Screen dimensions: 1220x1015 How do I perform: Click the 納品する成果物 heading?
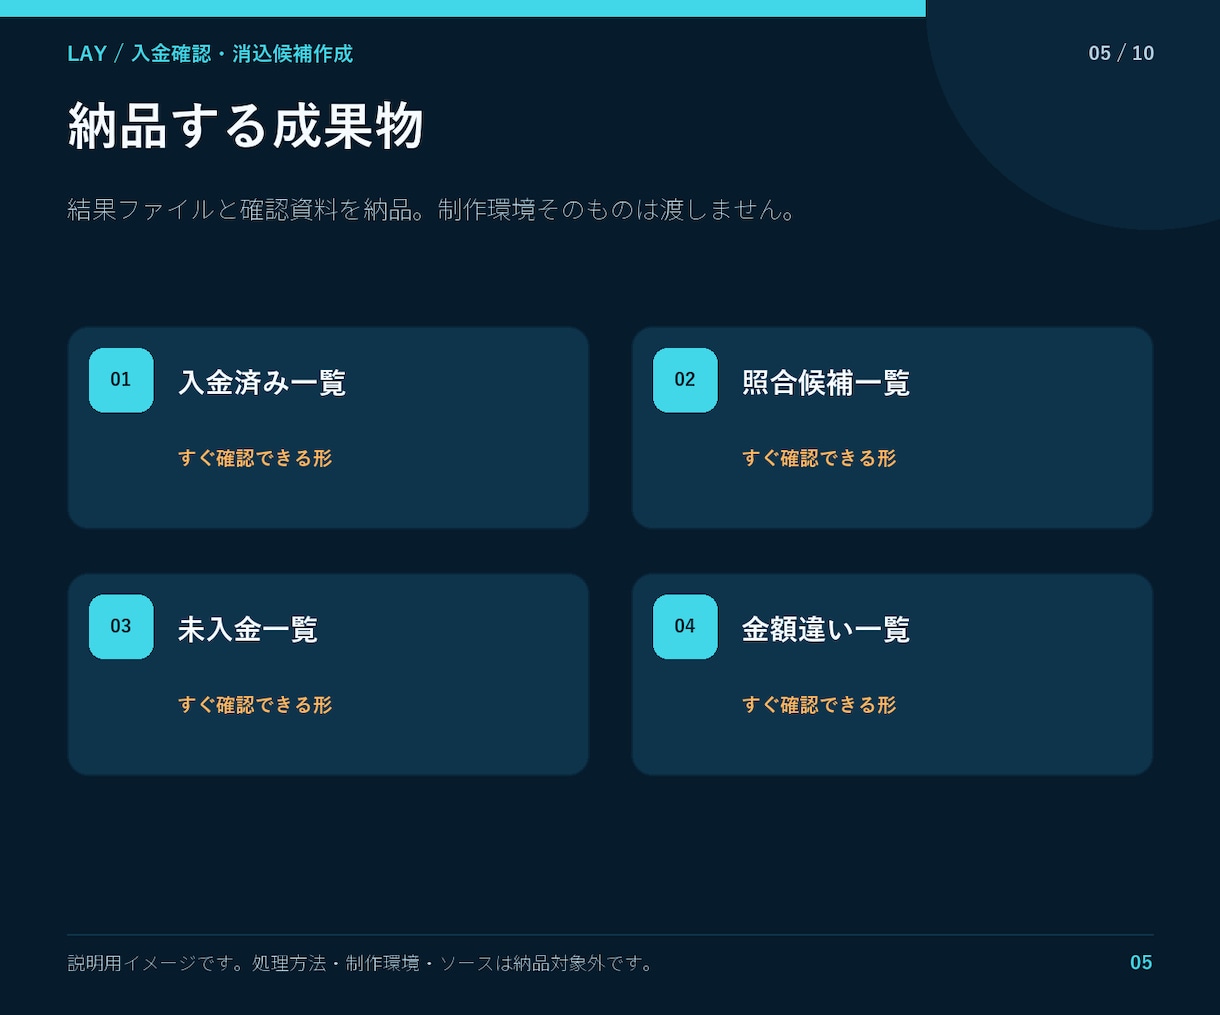click(x=246, y=126)
